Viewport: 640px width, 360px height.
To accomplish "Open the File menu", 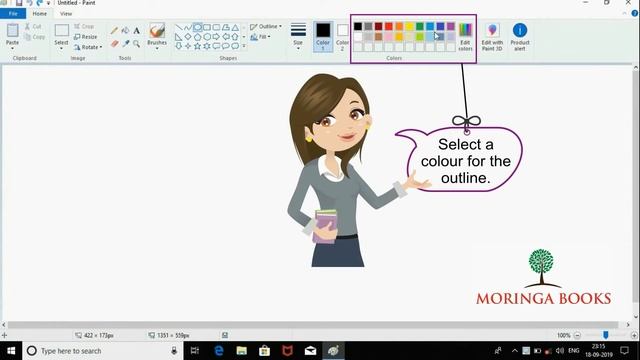I will (13, 13).
